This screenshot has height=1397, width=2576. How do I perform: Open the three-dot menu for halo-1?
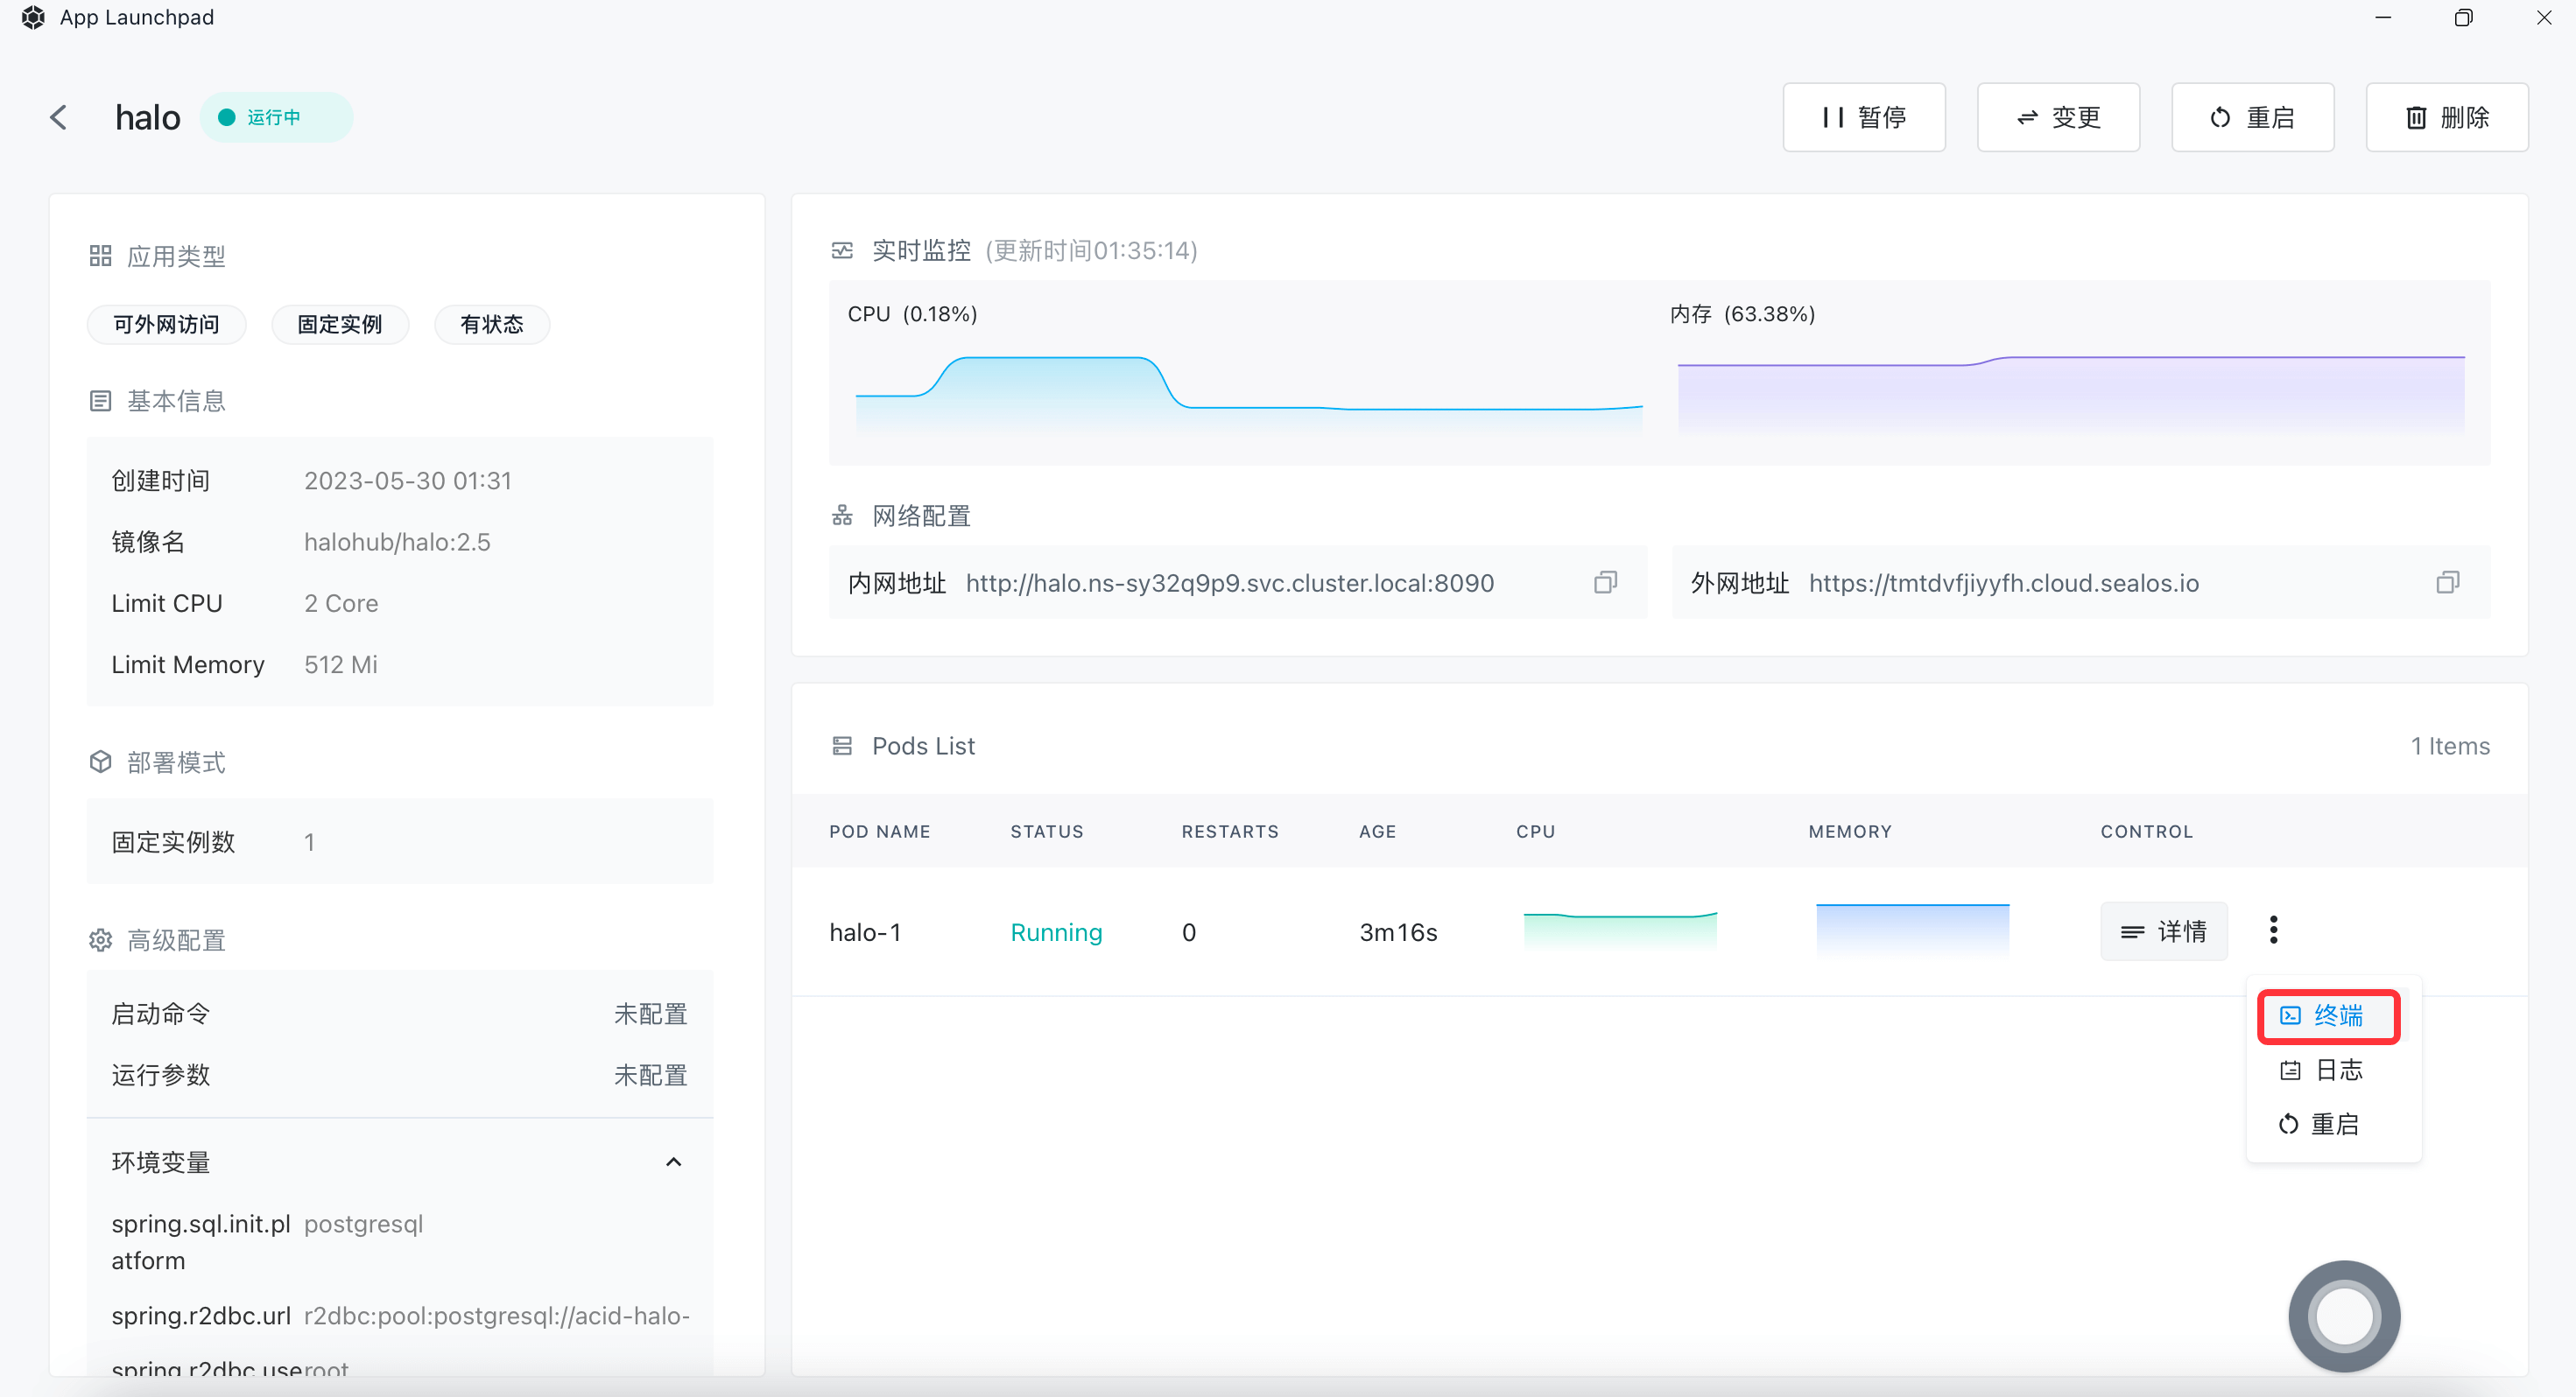(x=2273, y=930)
